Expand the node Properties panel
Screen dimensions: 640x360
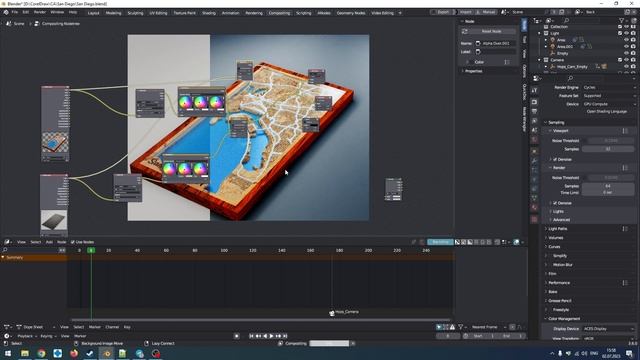pos(473,71)
